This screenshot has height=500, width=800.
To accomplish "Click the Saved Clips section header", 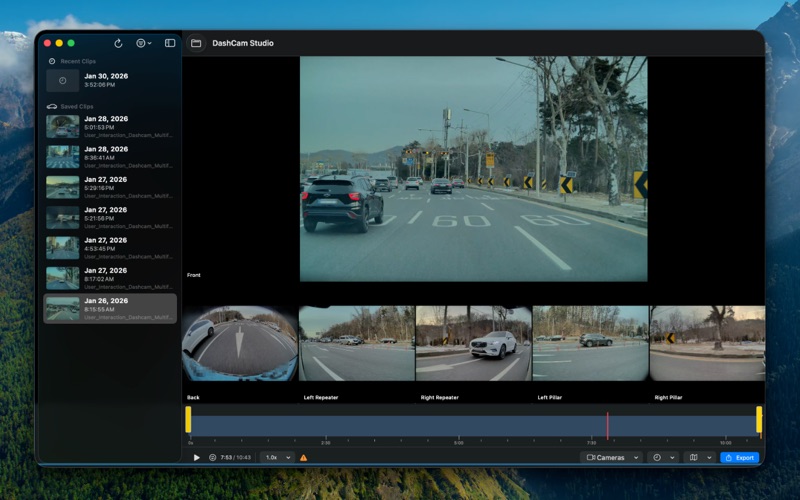I will pos(77,107).
